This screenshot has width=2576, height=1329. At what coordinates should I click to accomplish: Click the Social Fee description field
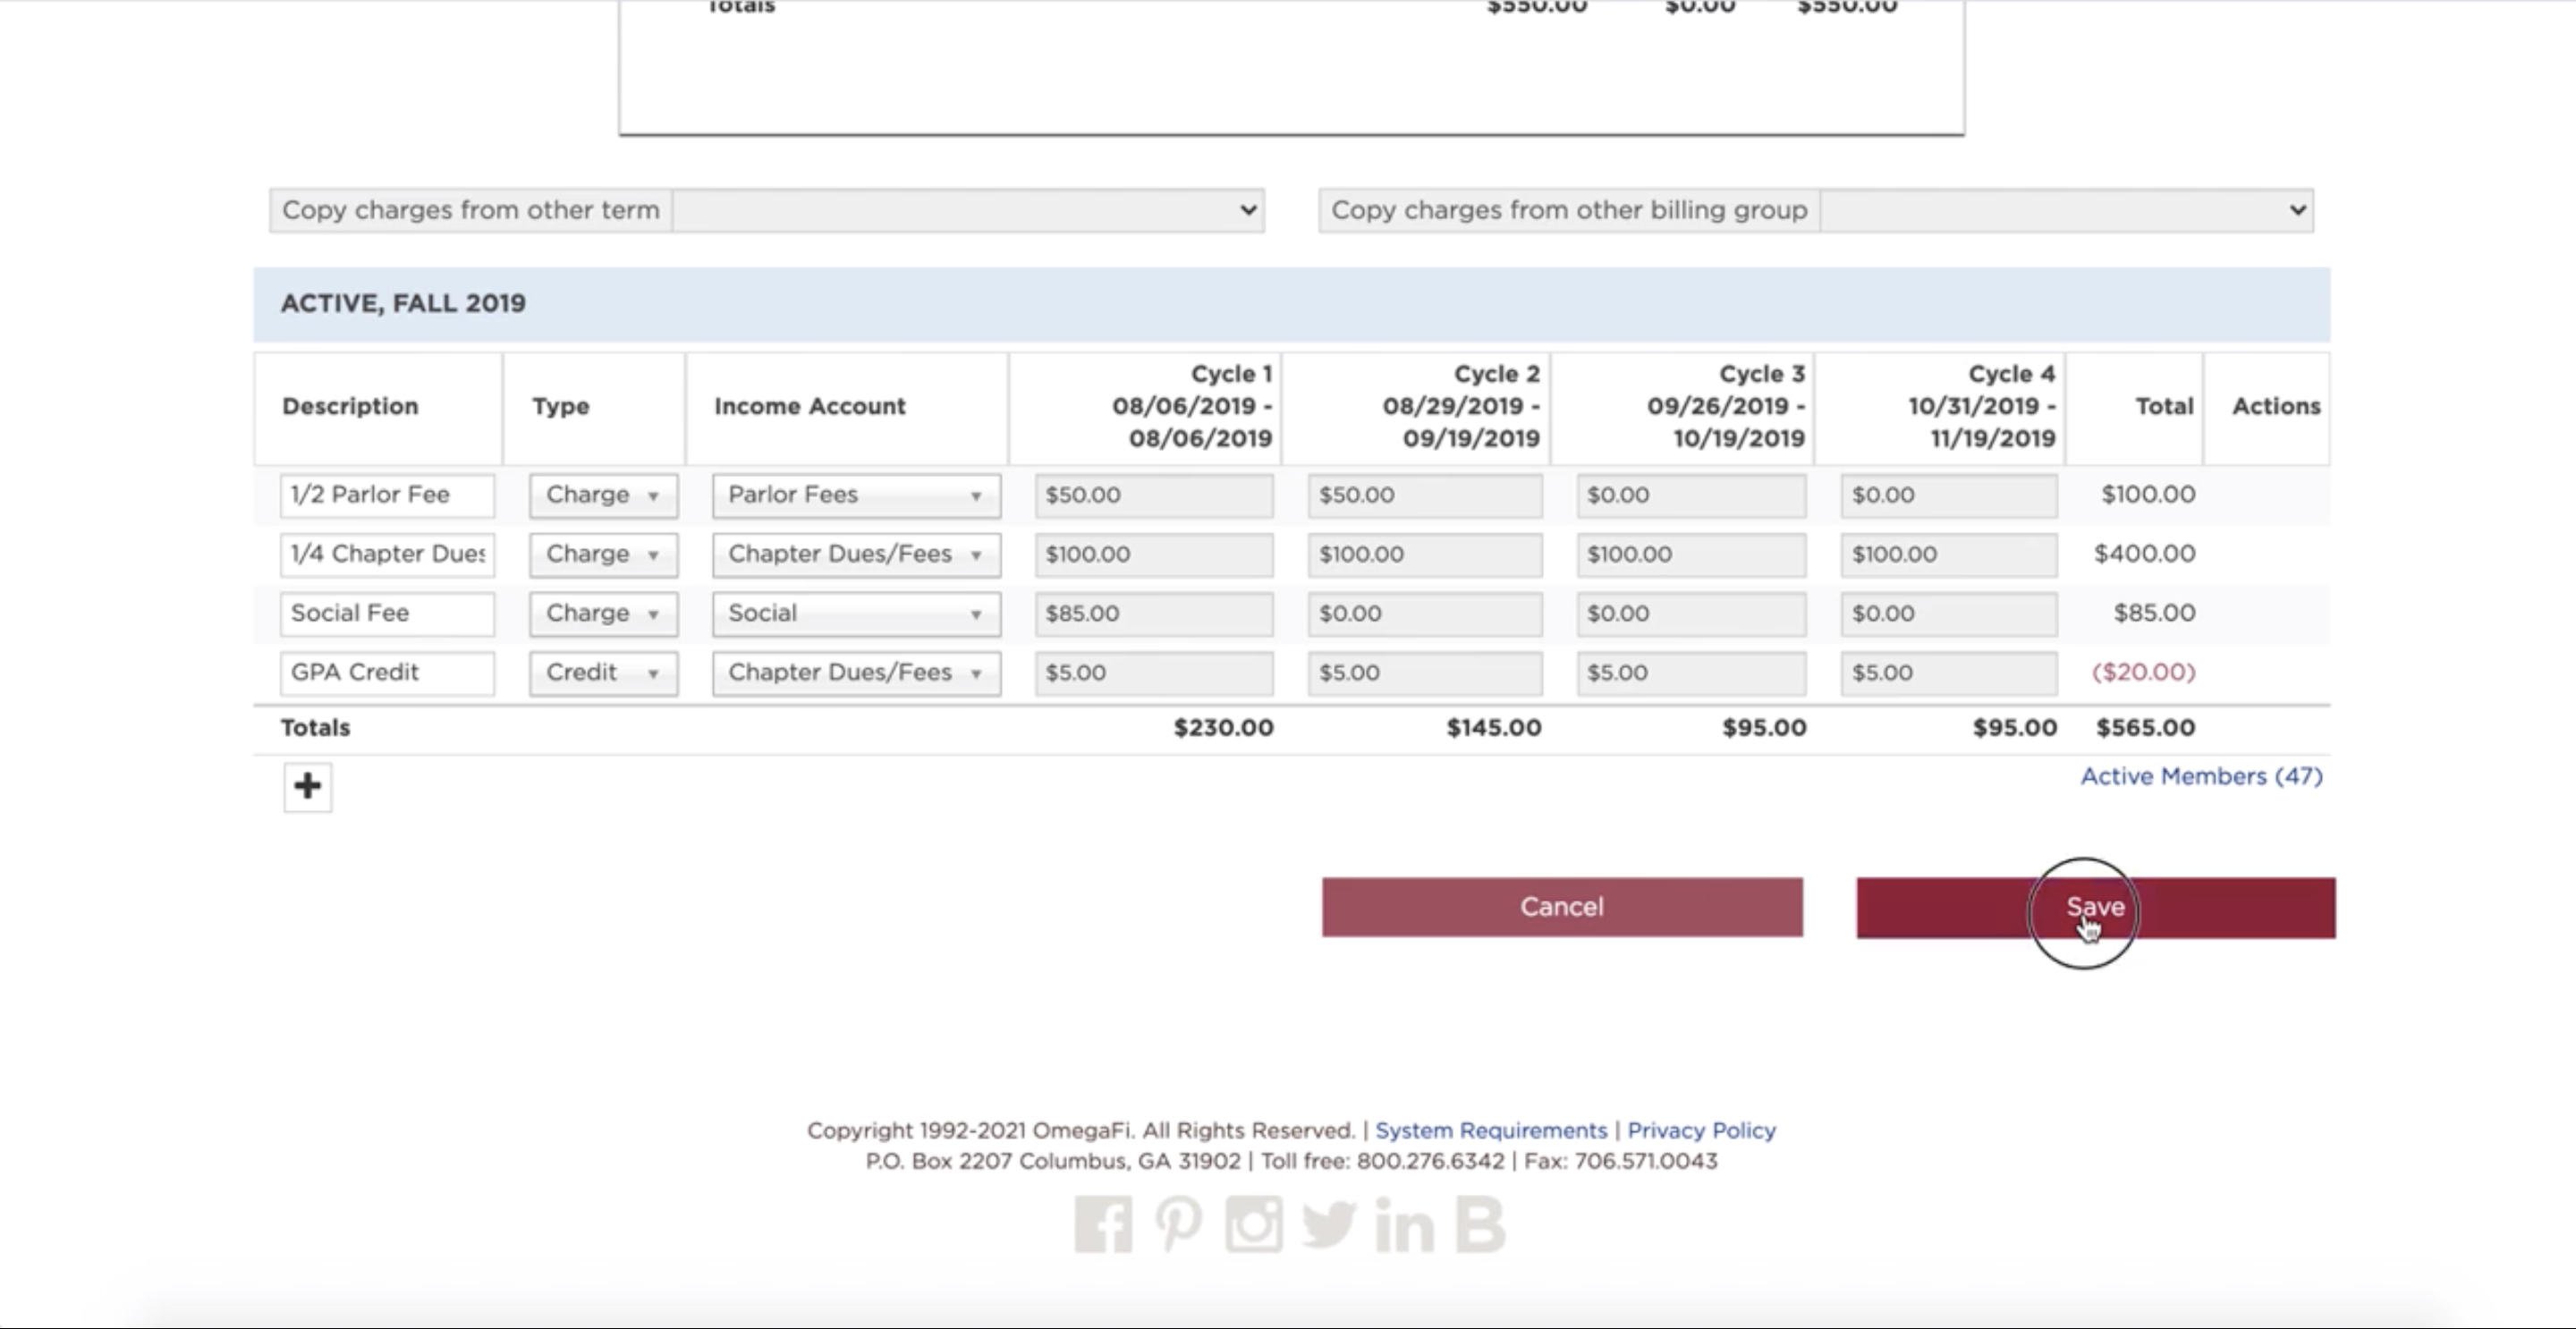point(387,614)
